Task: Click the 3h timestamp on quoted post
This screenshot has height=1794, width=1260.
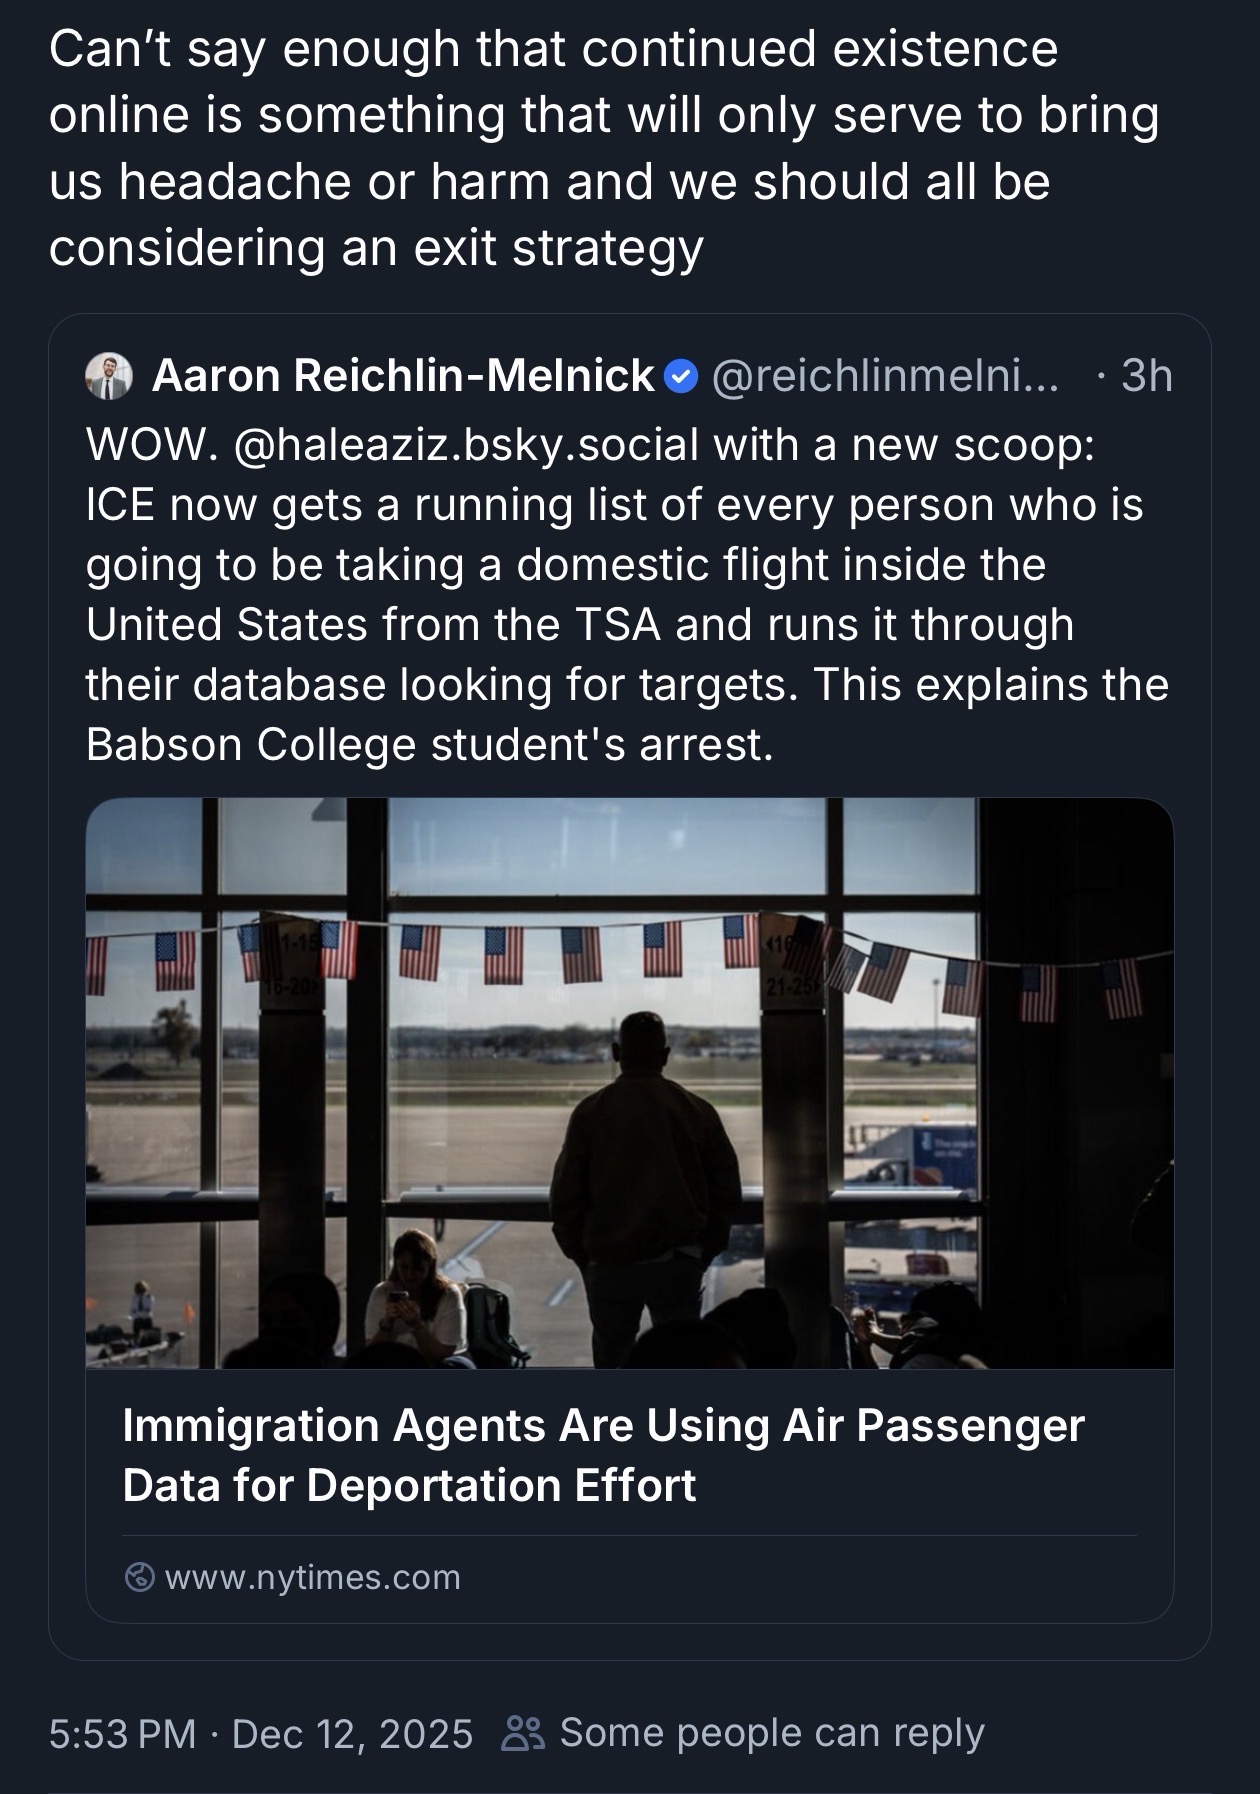Action: click(1146, 376)
